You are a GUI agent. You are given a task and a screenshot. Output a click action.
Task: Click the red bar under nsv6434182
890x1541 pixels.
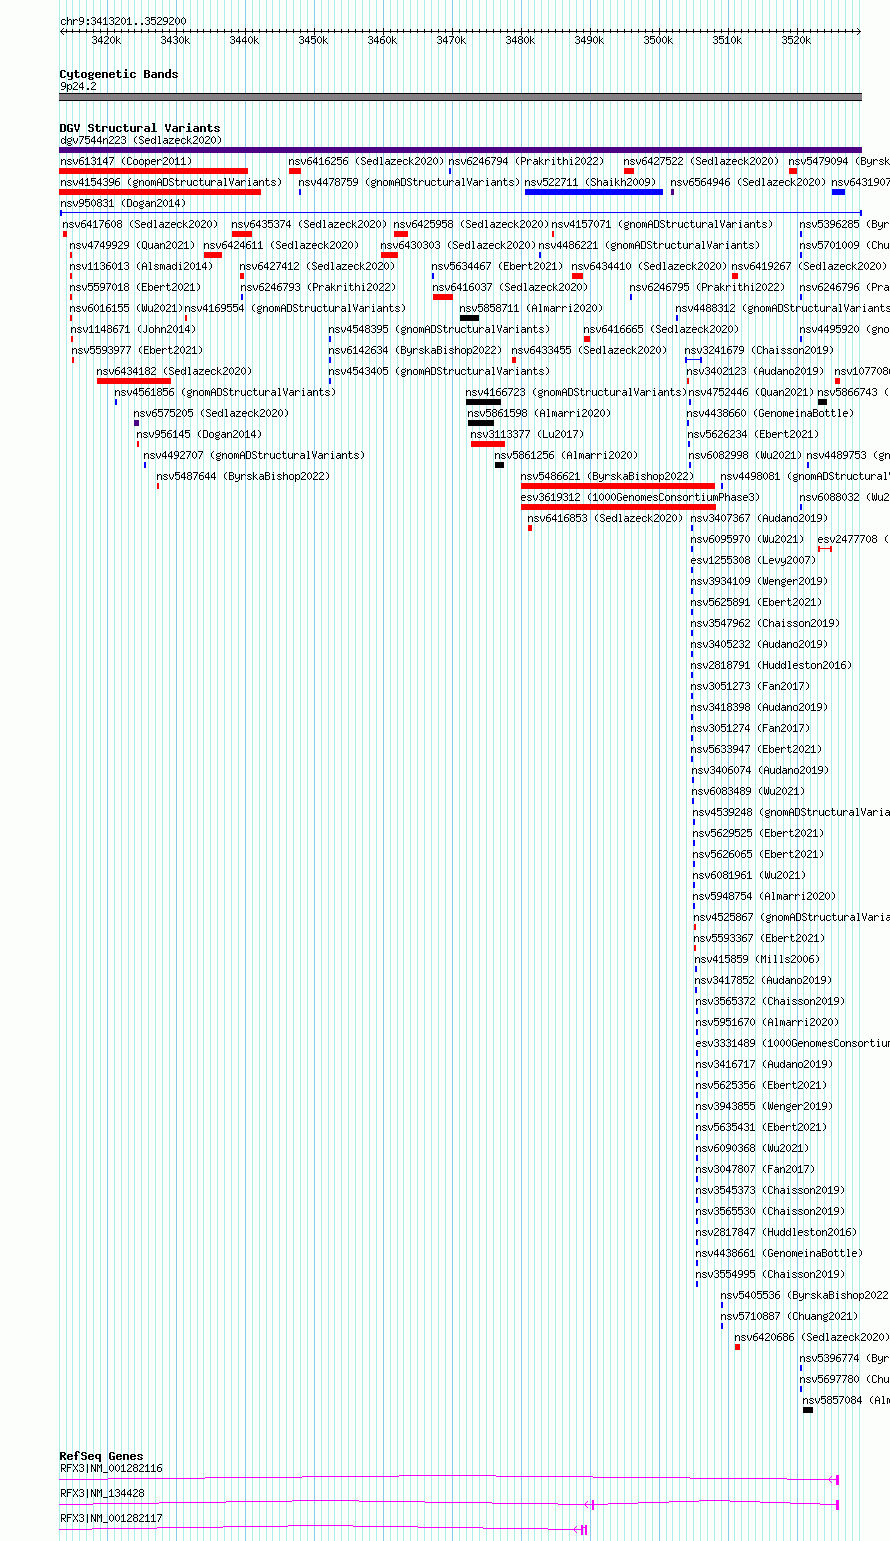134,381
